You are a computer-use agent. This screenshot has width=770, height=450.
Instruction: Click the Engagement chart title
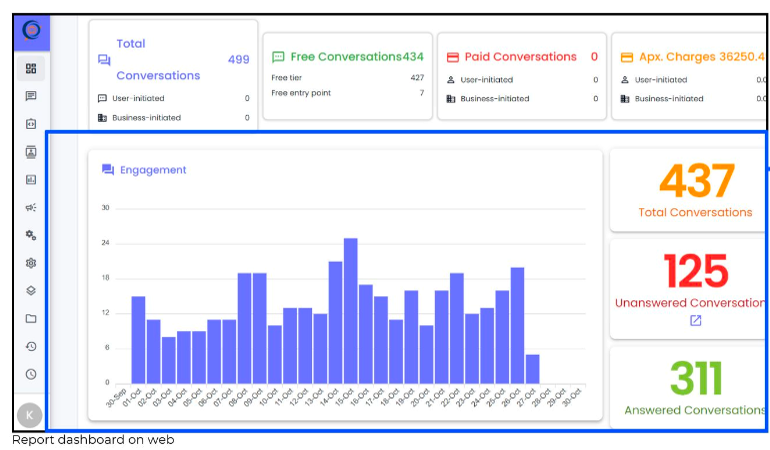click(x=152, y=170)
